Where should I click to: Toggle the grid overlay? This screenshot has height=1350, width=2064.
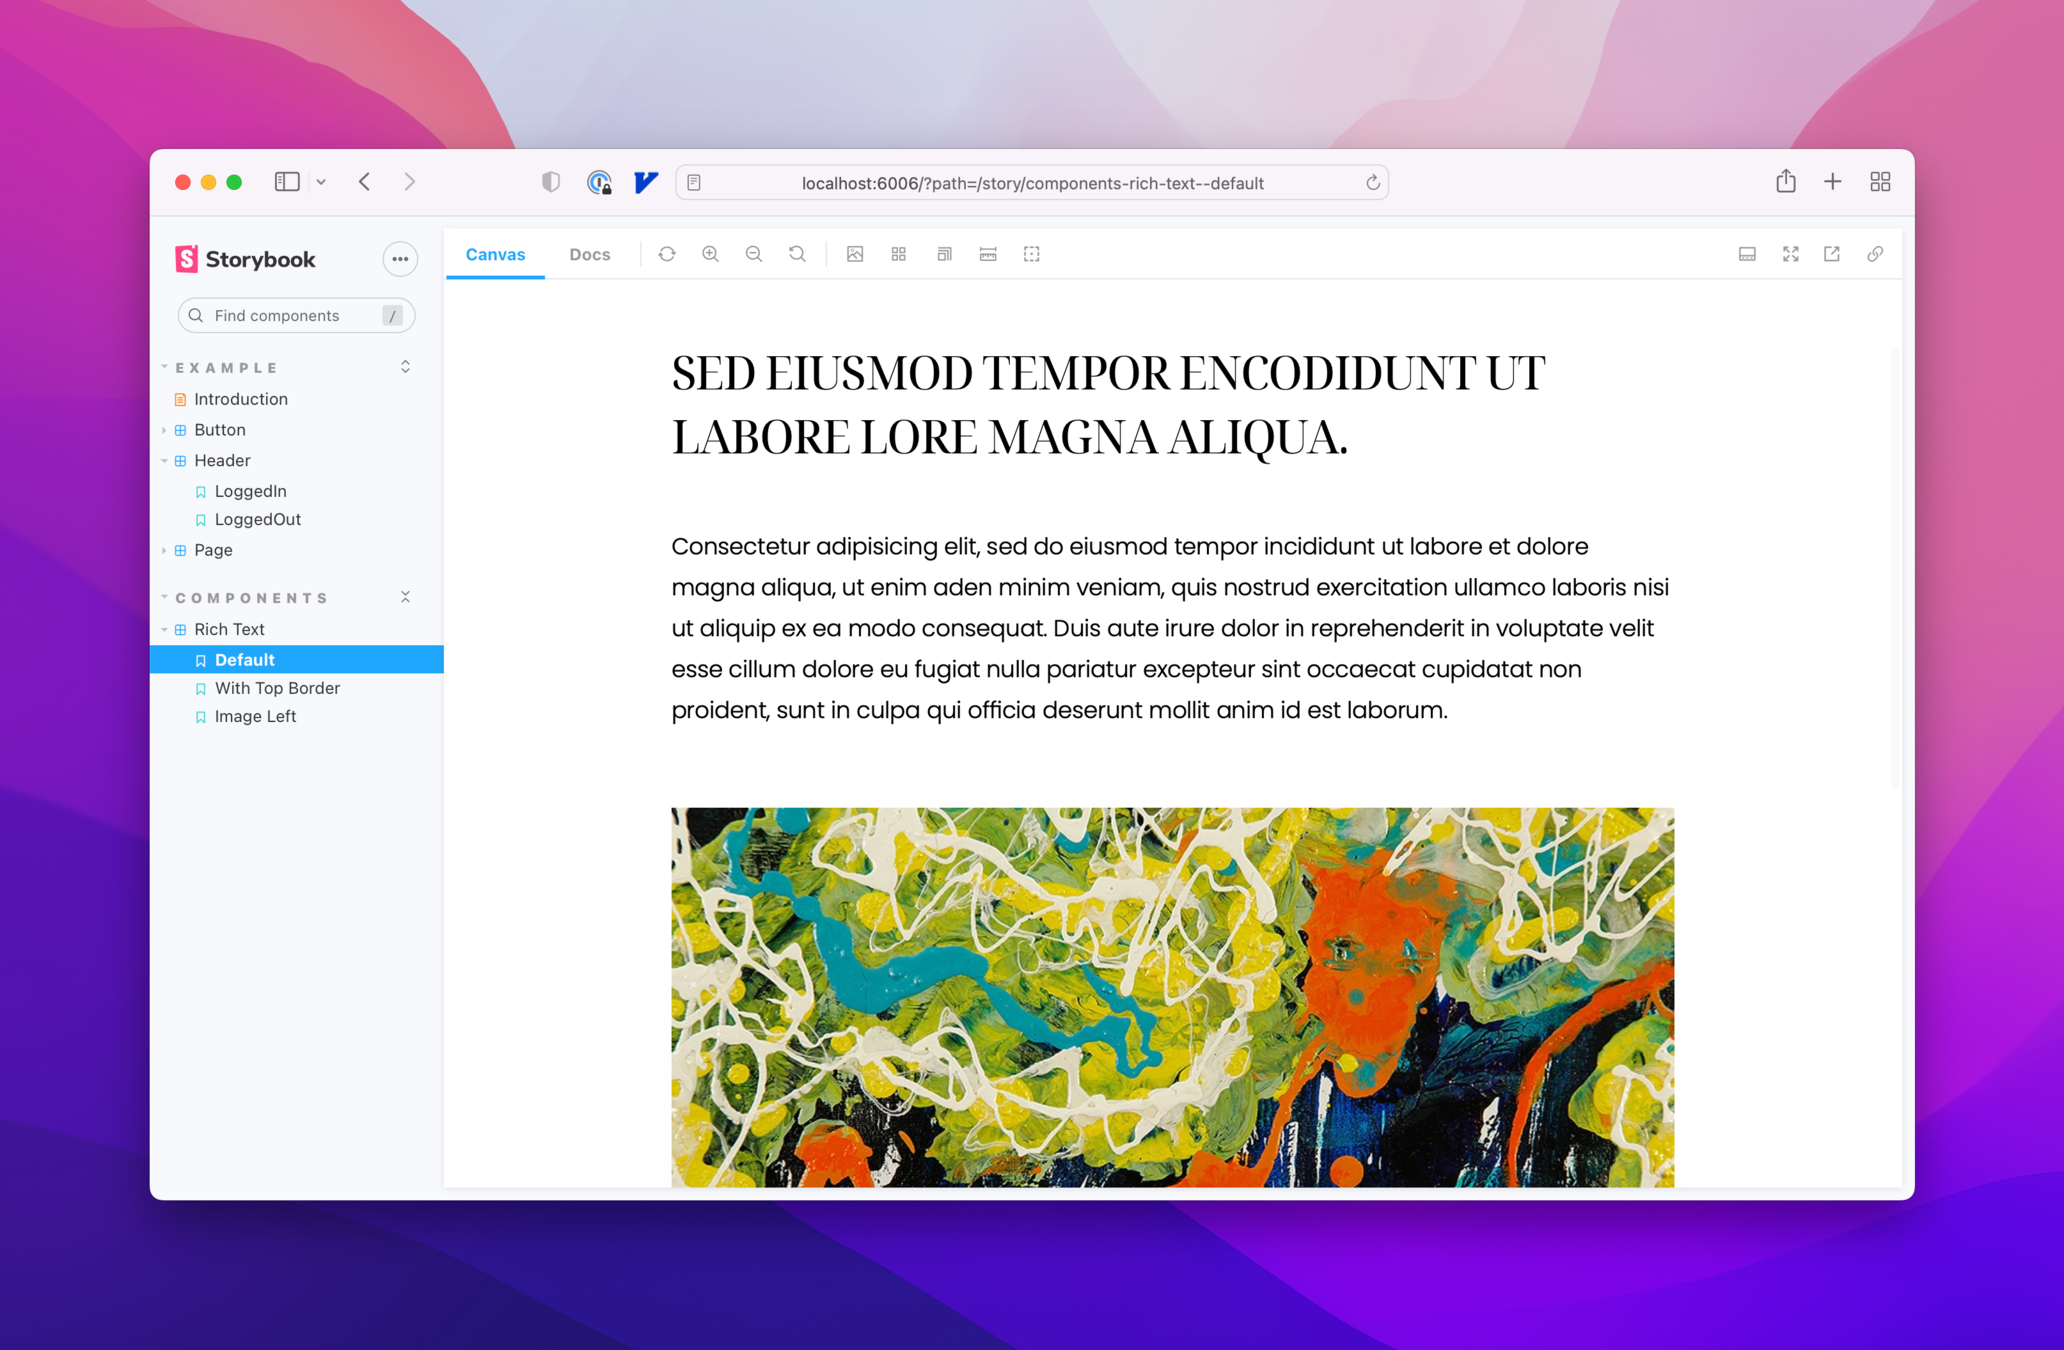coord(899,254)
